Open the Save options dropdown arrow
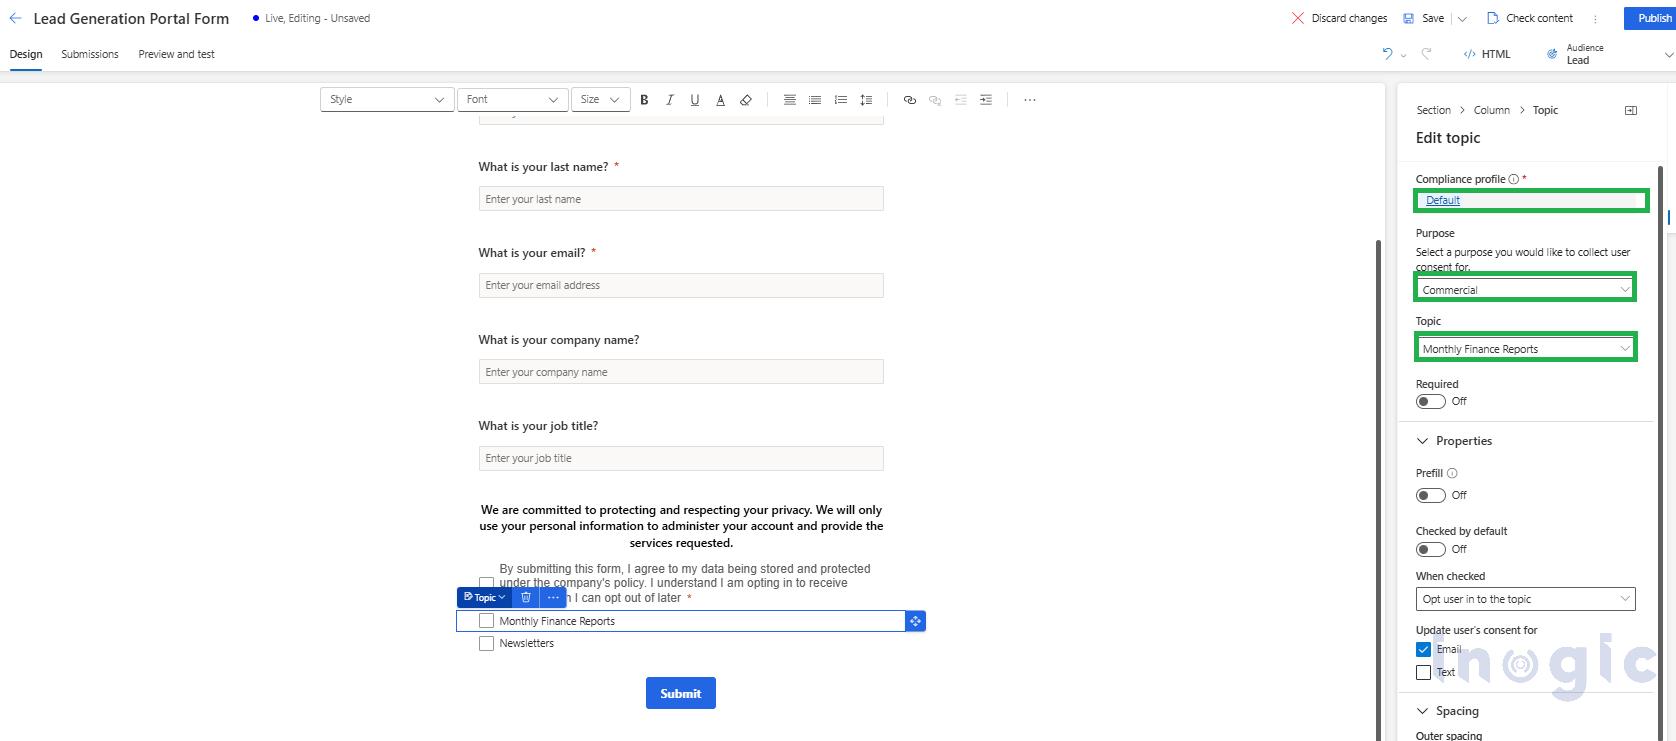This screenshot has width=1676, height=741. coord(1462,18)
